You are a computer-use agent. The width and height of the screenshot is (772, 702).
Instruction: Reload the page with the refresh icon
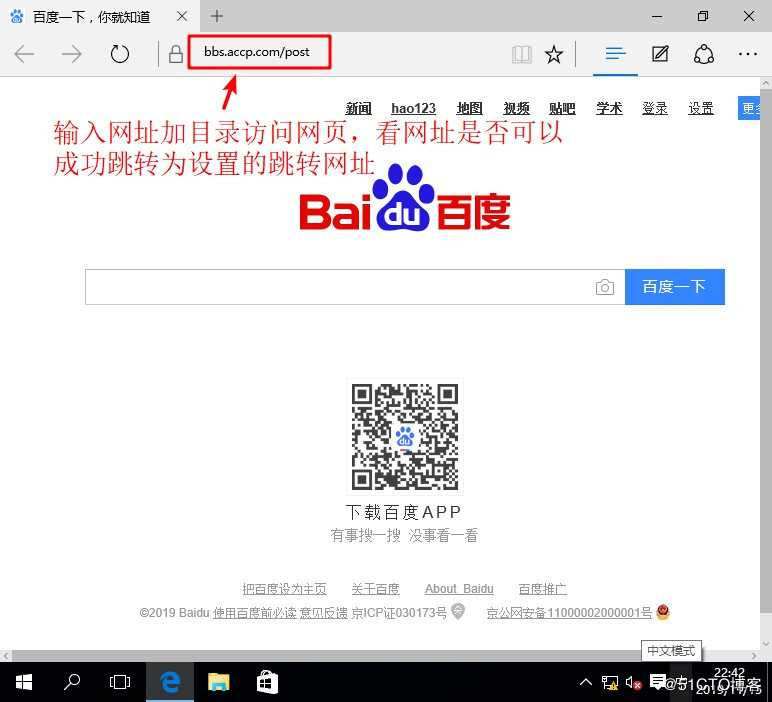120,54
